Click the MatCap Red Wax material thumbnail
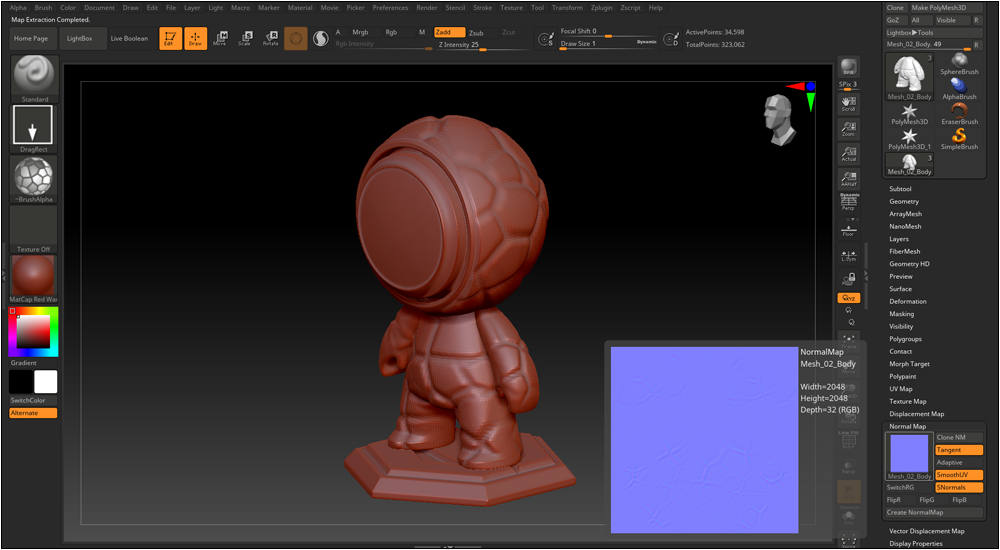The height and width of the screenshot is (550, 1000). tap(33, 275)
